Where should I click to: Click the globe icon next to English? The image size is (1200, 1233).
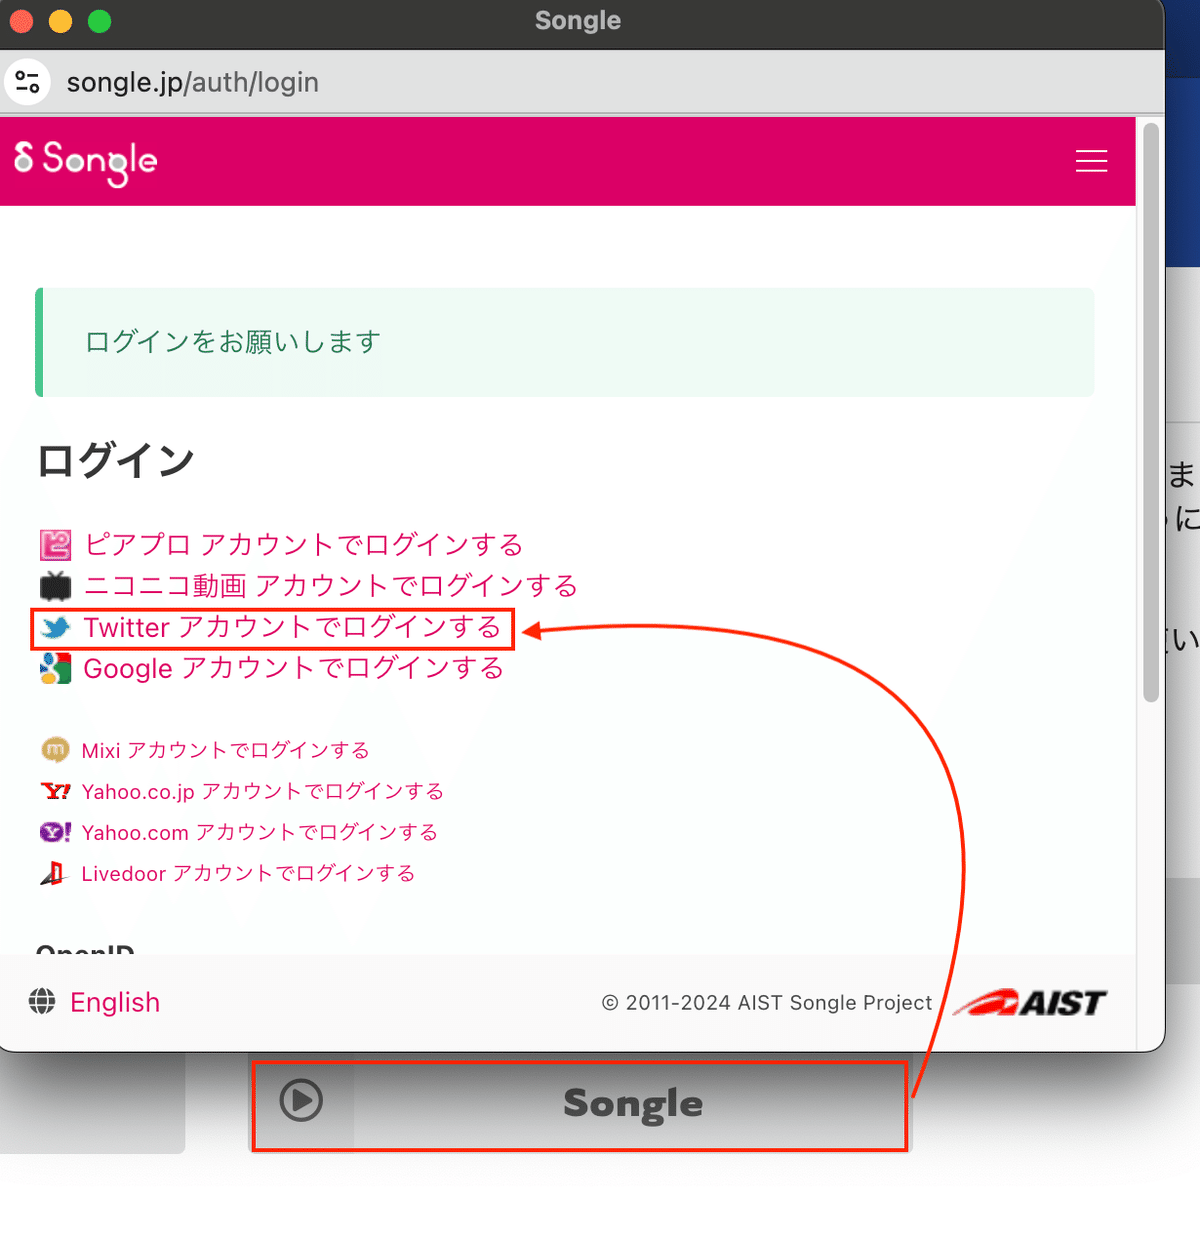click(41, 1002)
